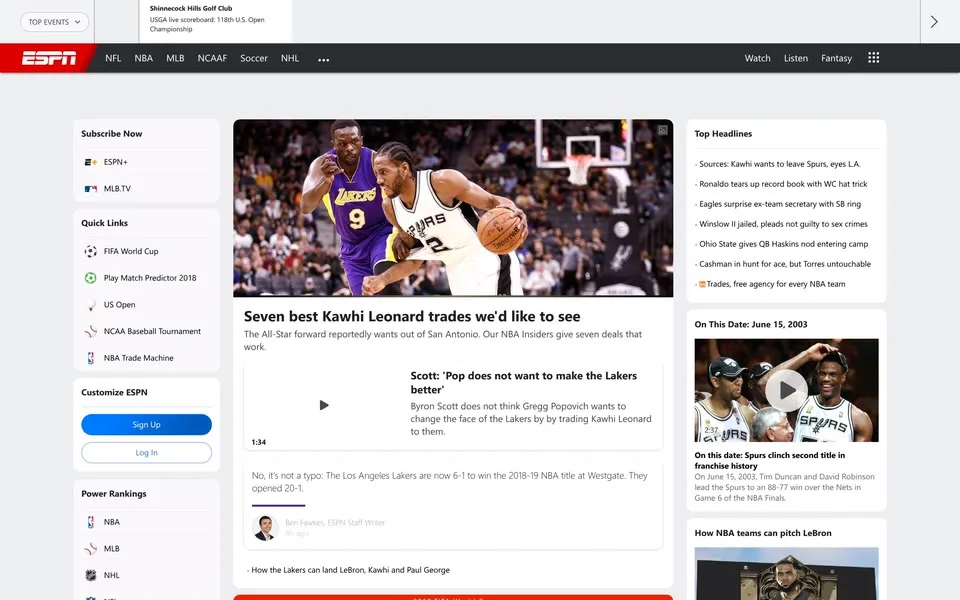Open the NCAAF menu

point(212,58)
